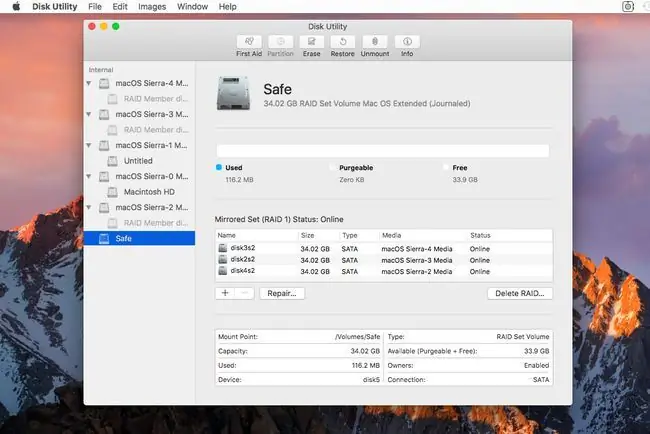Click the Safe volume title text
650x434 pixels.
(x=277, y=89)
